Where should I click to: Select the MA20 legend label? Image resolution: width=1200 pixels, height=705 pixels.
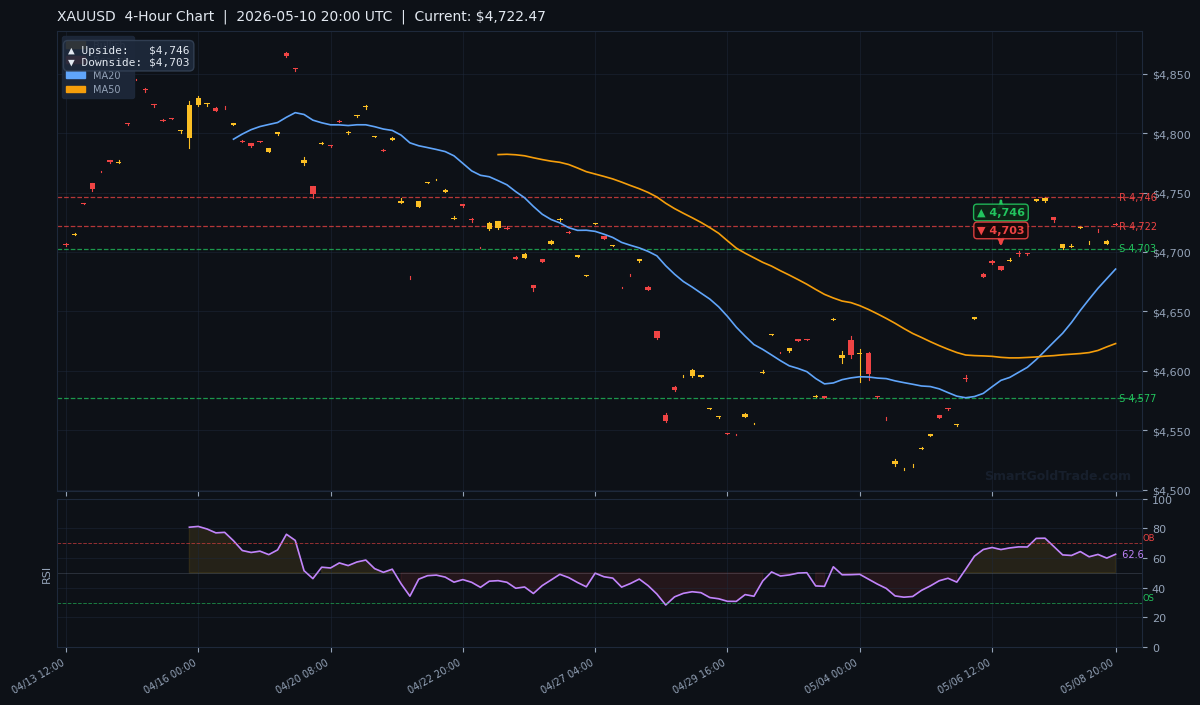(107, 75)
